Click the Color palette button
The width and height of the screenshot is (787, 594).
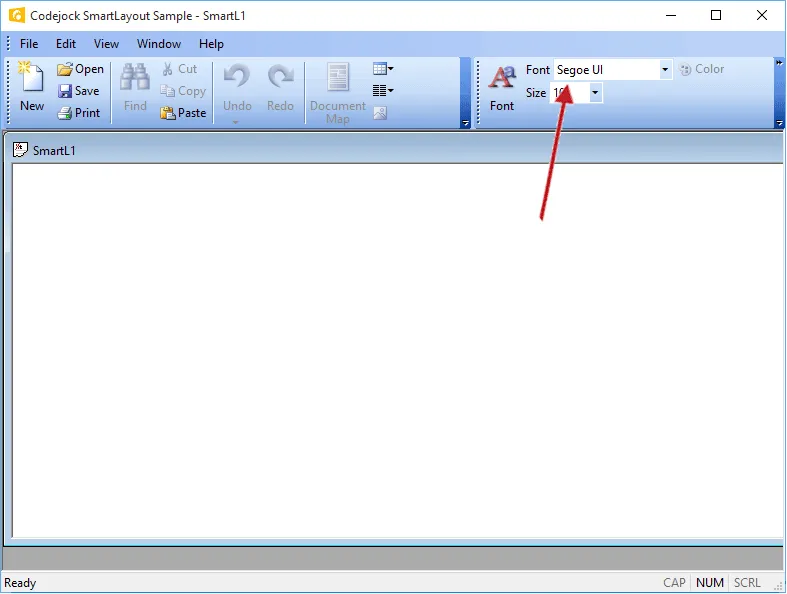(701, 69)
